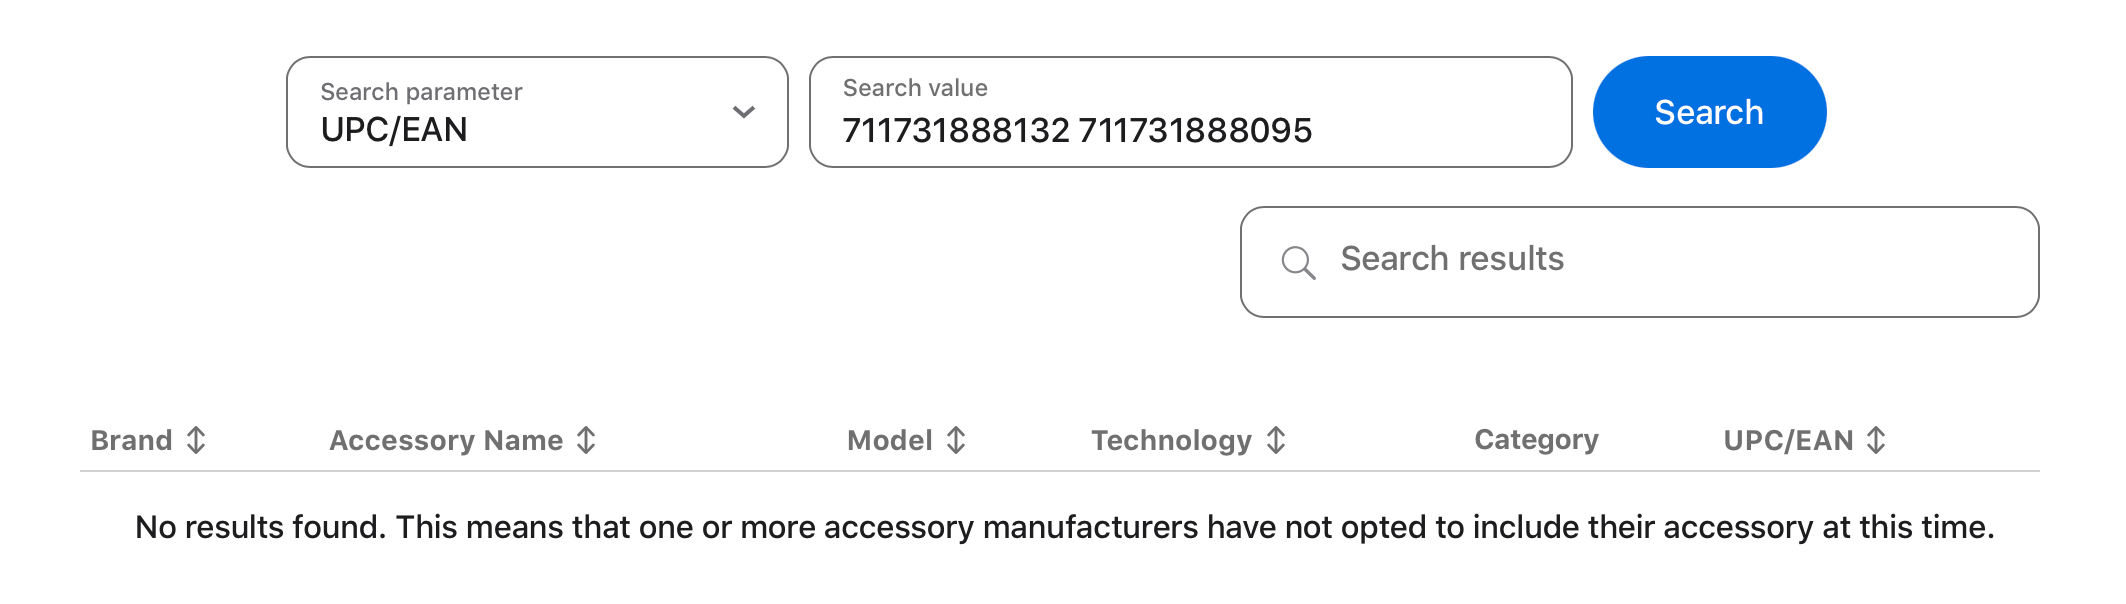
Task: Click the Technology column header text
Action: click(x=1171, y=440)
